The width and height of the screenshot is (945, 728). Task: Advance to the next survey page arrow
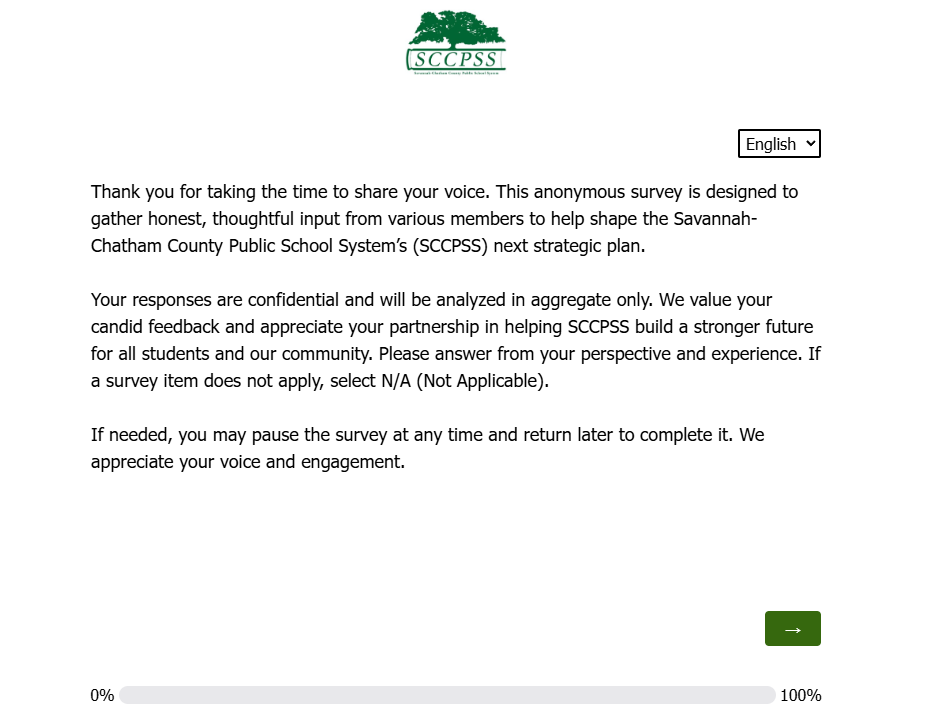[792, 629]
